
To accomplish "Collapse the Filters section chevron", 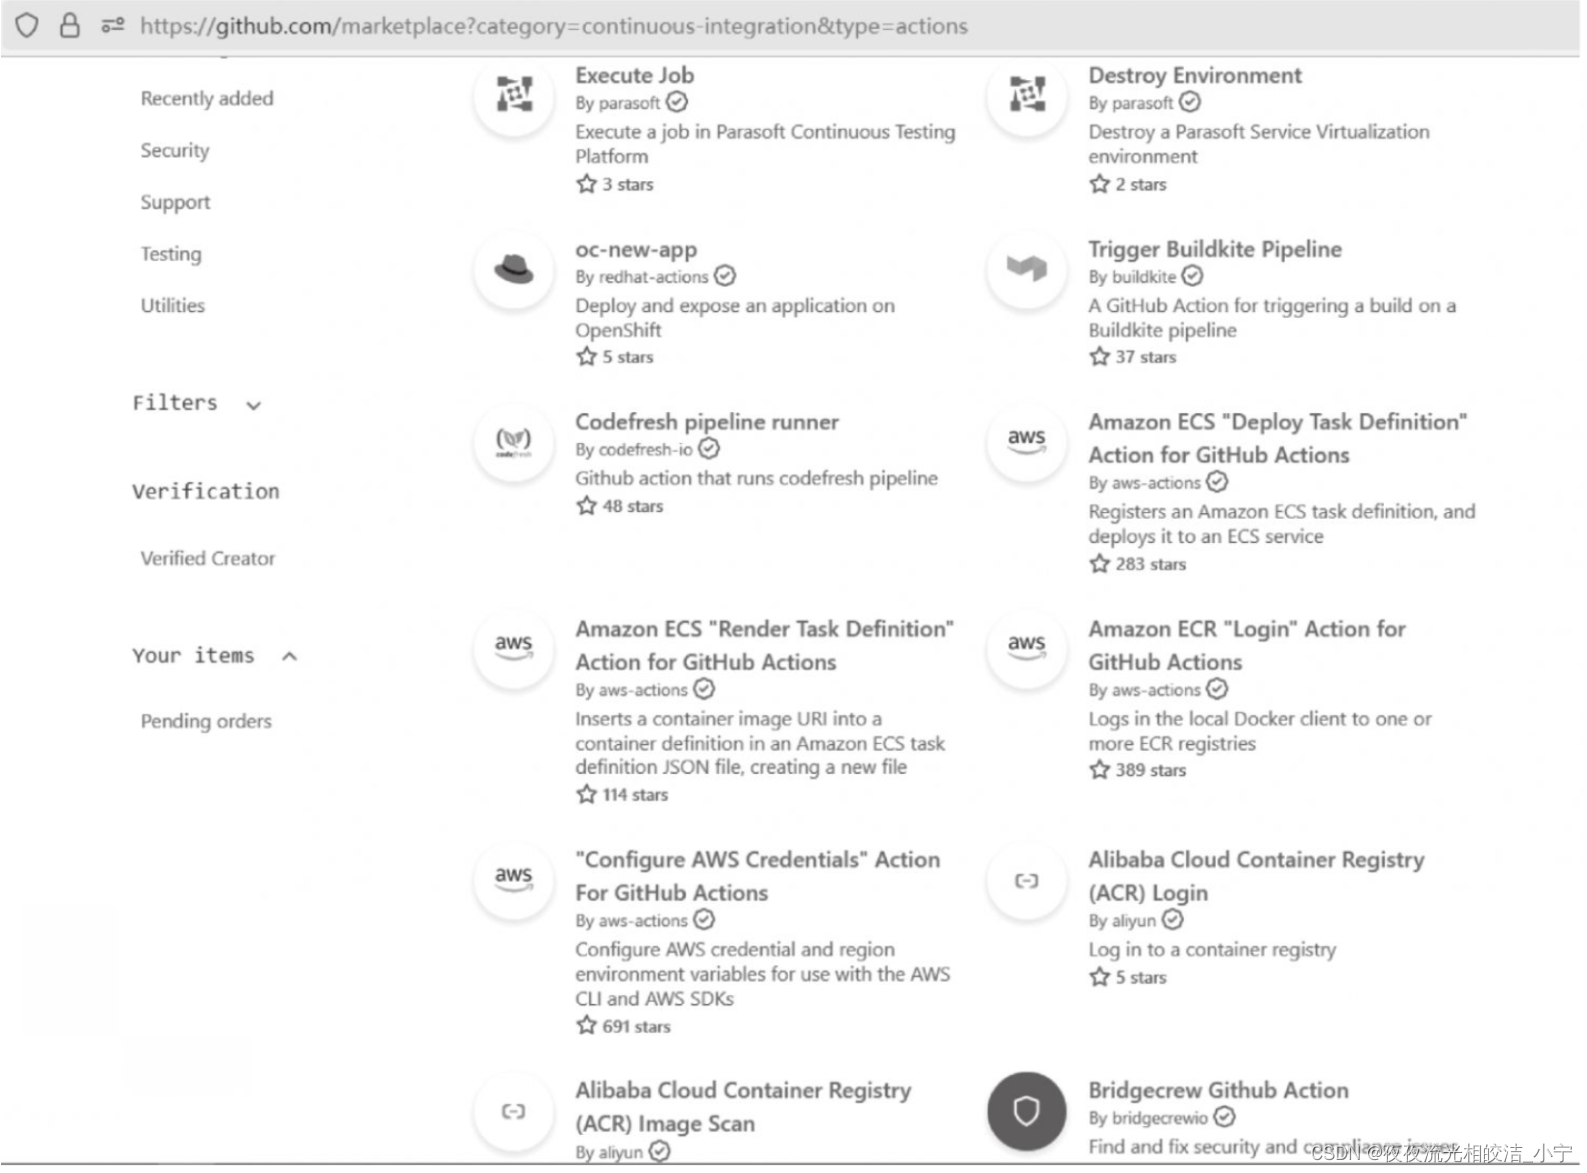I will point(253,405).
